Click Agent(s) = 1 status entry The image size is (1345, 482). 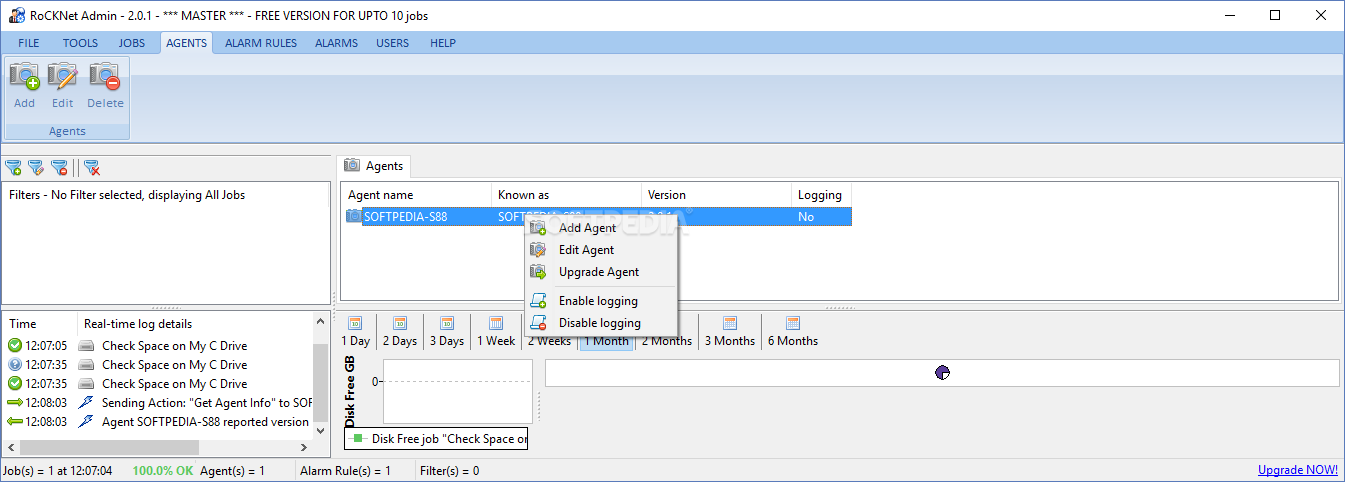pyautogui.click(x=232, y=470)
